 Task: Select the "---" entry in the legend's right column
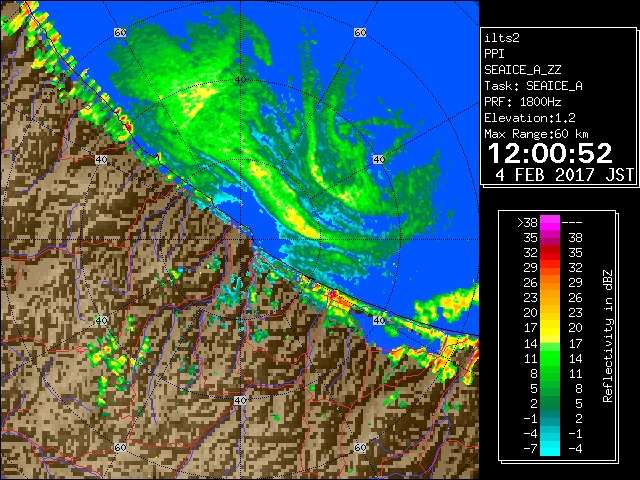(x=572, y=222)
